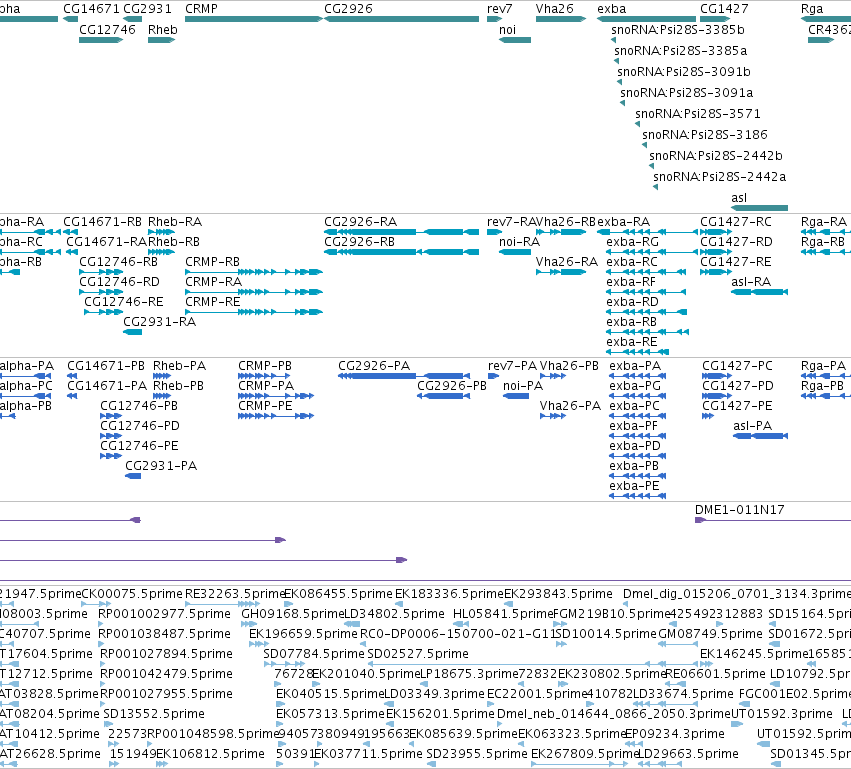
Task: Click the CG2926-PB protein label
Action: [x=452, y=386]
